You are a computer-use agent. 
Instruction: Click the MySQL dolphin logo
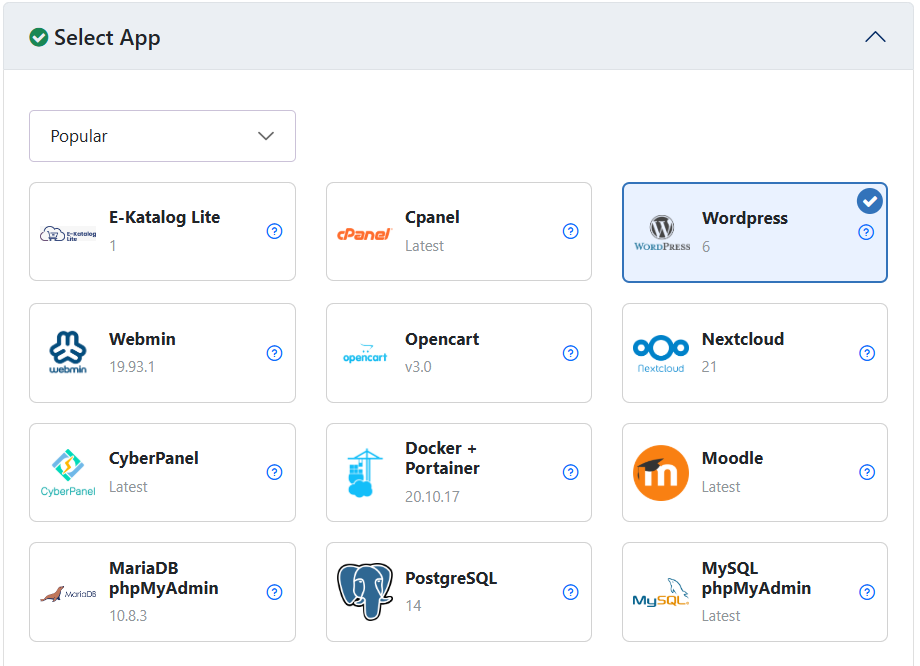(661, 593)
